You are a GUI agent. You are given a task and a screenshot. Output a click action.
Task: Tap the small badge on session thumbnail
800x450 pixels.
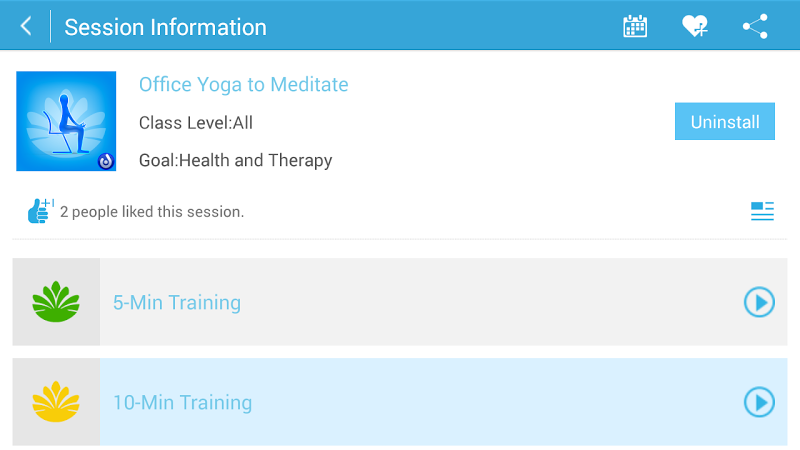(x=105, y=161)
